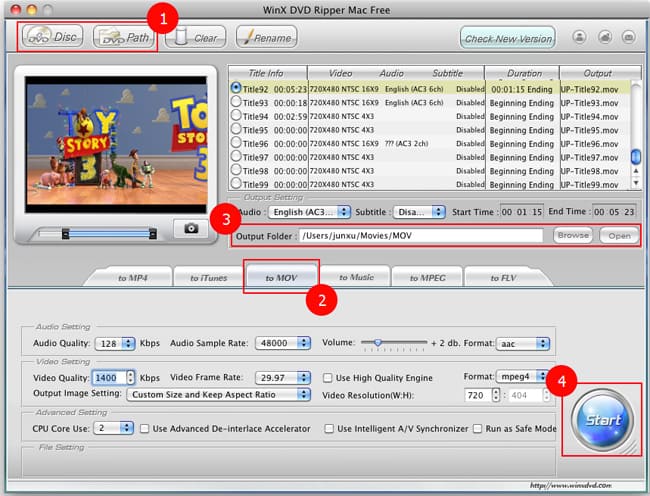This screenshot has height=496, width=650.
Task: Enable Use Advanced De-interlace Accelerator
Action: coord(144,428)
